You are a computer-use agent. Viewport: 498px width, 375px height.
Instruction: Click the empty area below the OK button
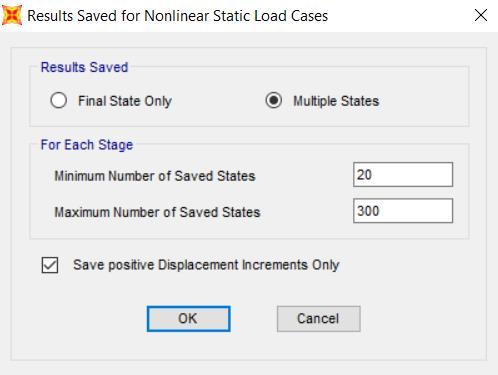189,346
